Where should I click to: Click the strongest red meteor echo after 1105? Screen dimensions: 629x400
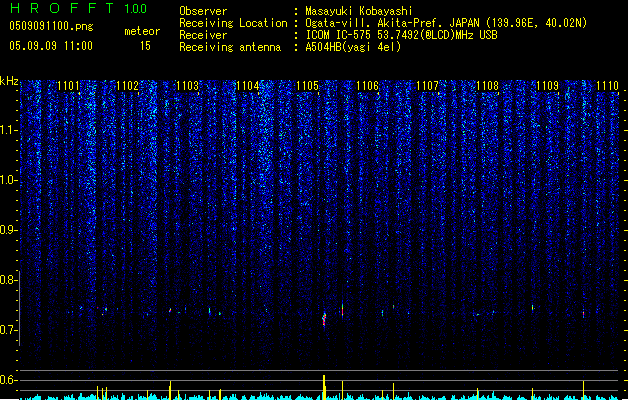click(324, 319)
